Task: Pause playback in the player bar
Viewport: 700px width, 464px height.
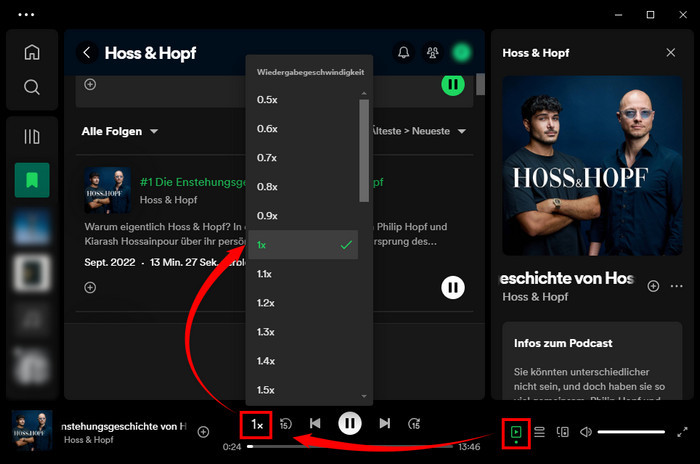Action: pyautogui.click(x=350, y=423)
